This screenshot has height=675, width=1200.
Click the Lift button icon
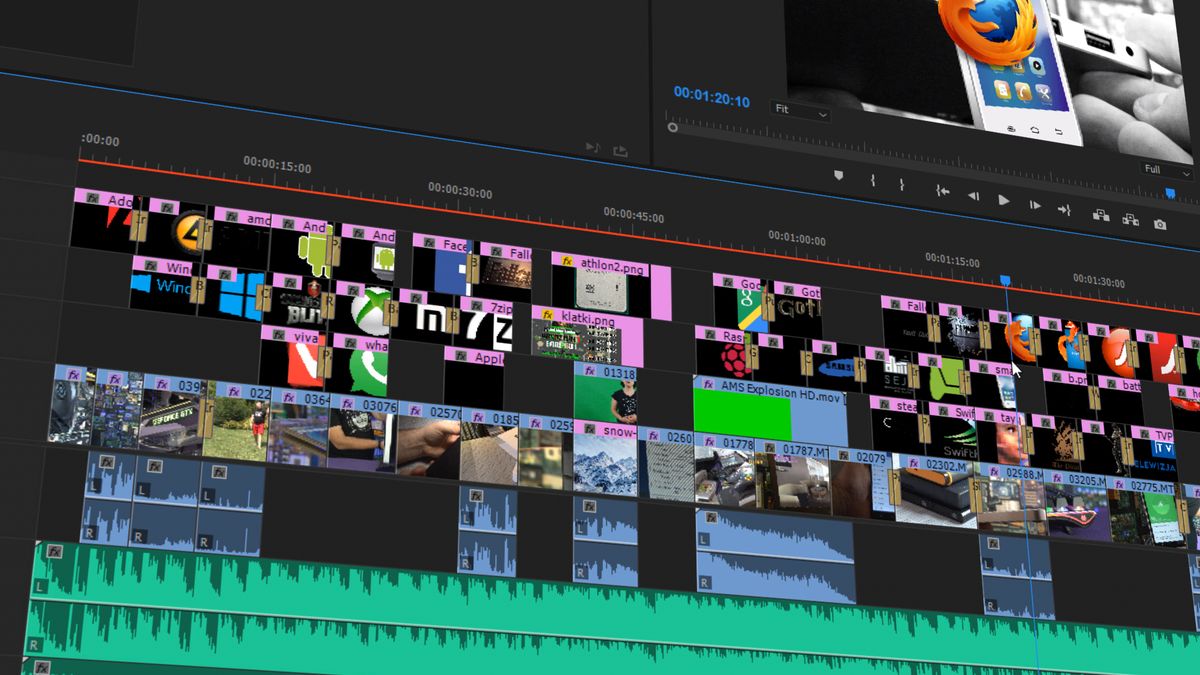1100,215
